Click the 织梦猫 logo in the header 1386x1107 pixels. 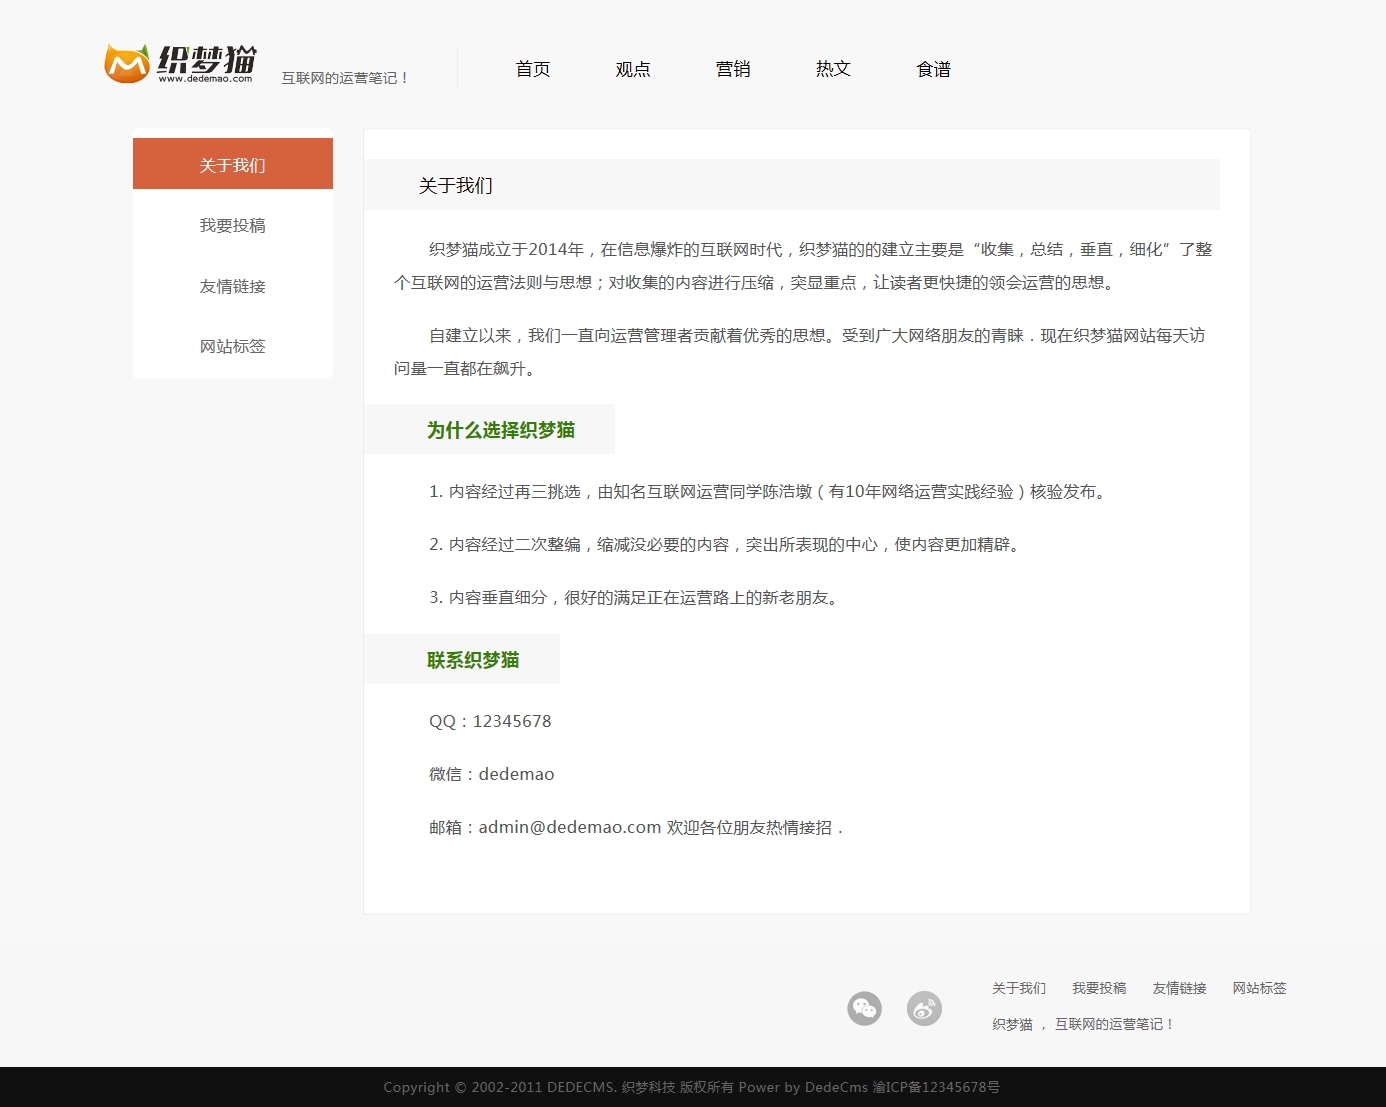coord(181,63)
